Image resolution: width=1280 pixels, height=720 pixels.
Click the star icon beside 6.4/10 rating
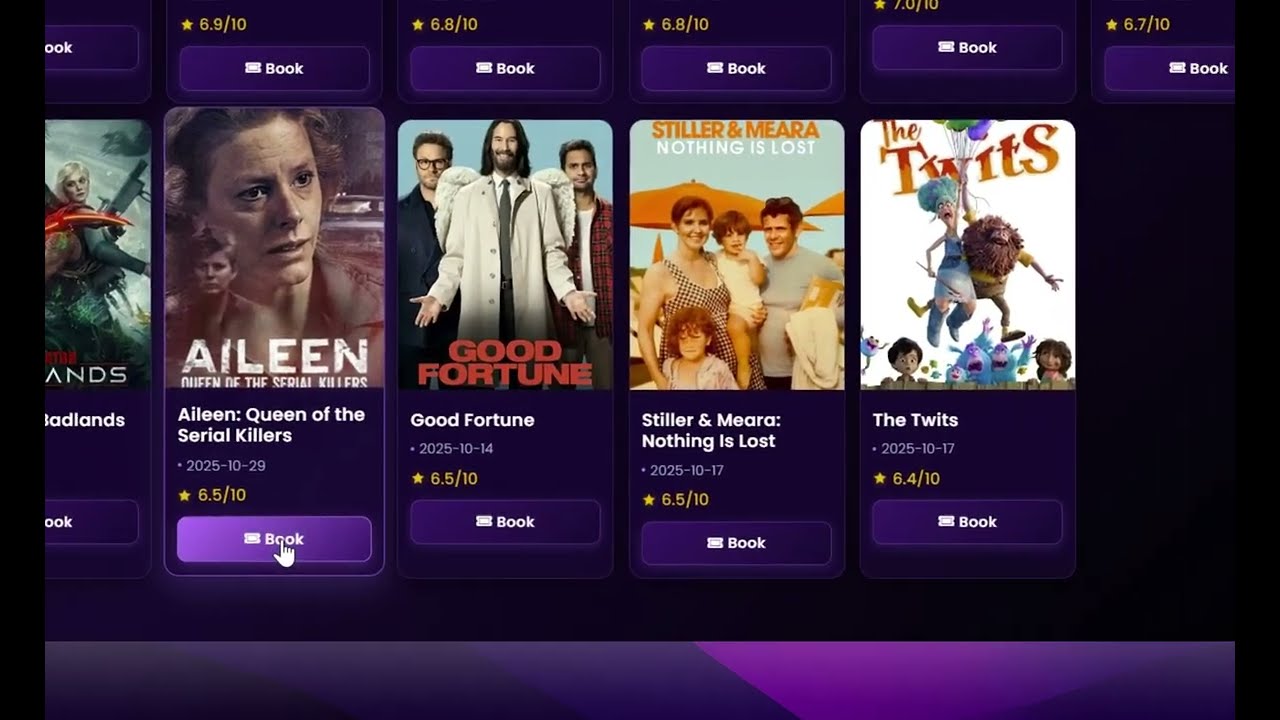point(880,479)
